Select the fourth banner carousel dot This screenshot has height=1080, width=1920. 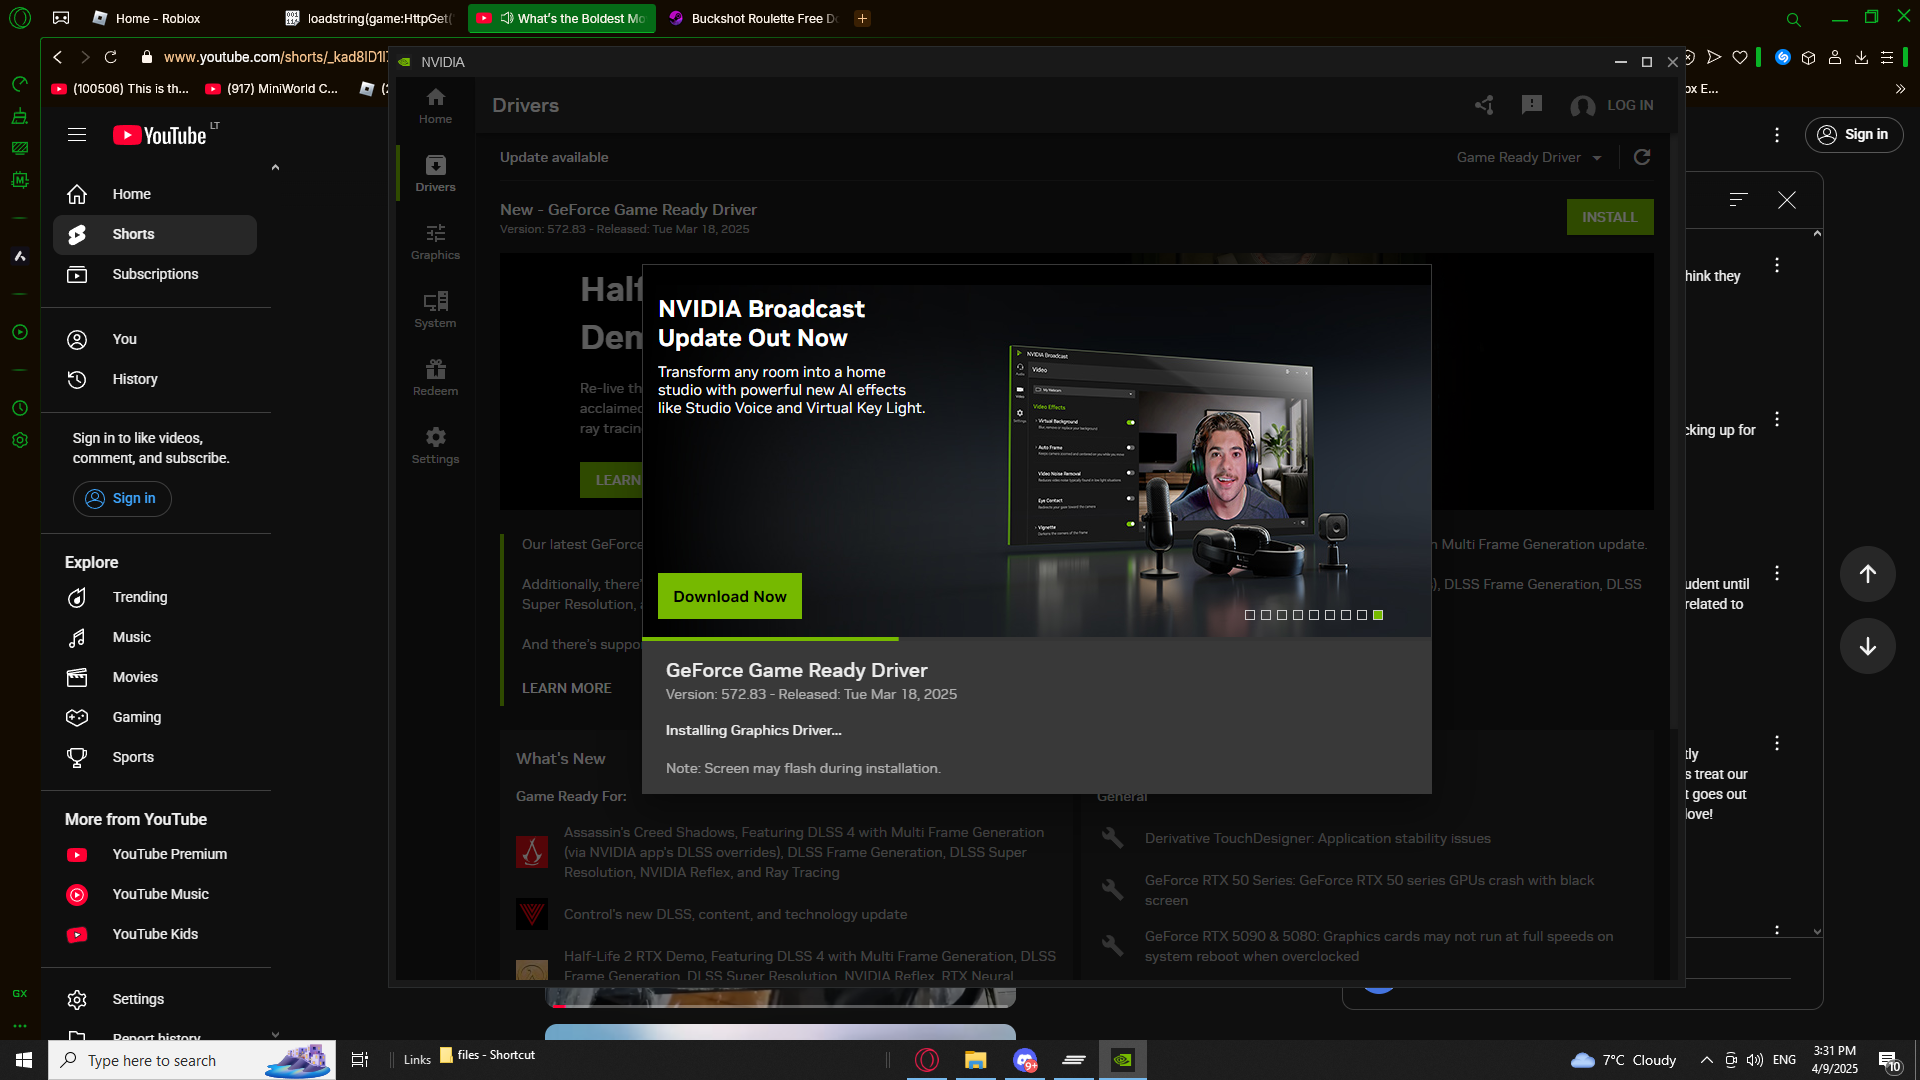pos(1298,615)
